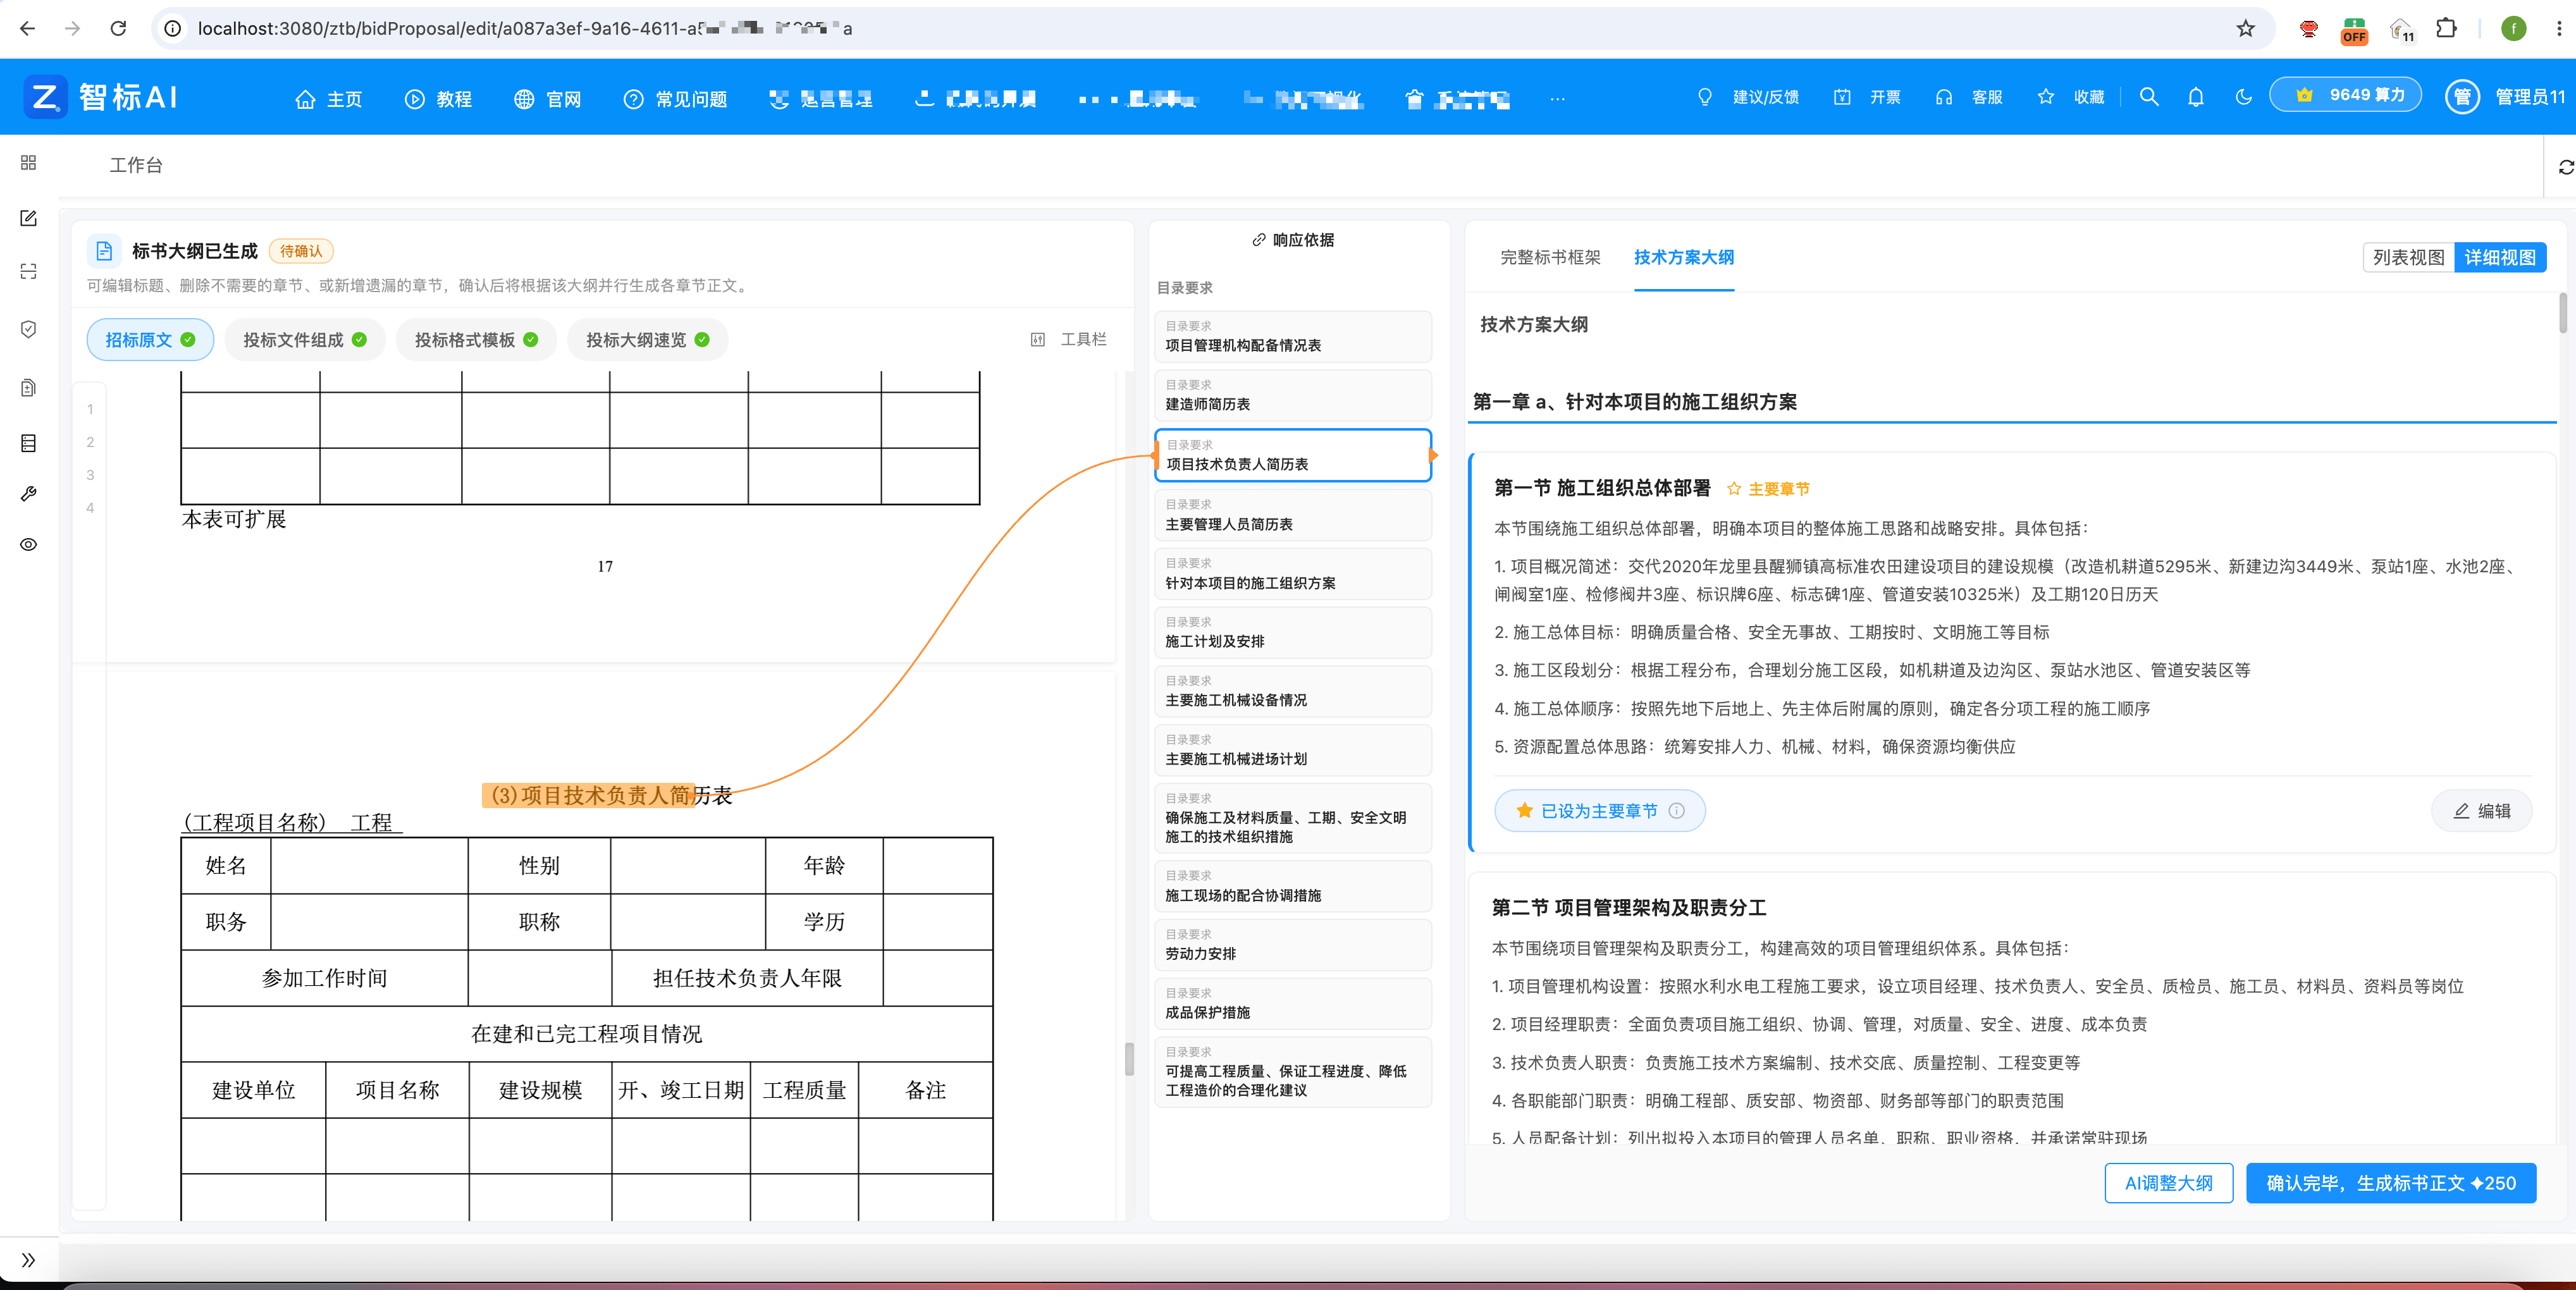2576x1290 pixels.
Task: Bookmark page with browser star icon
Action: tap(2246, 28)
